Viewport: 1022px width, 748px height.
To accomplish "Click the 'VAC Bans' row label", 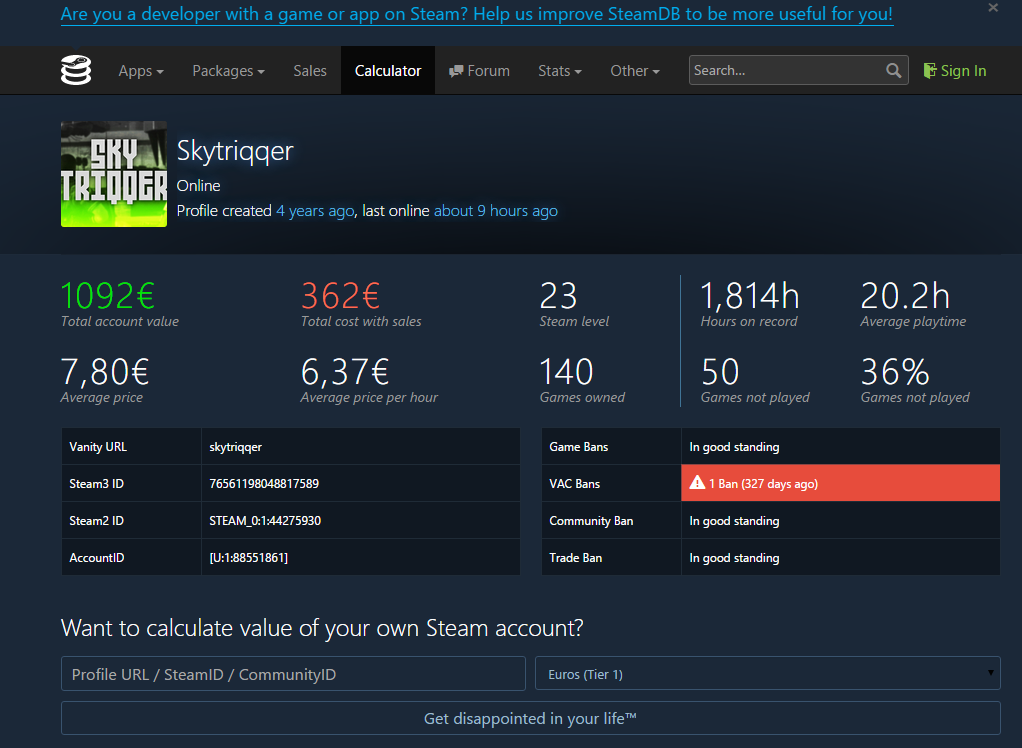I will pos(574,483).
